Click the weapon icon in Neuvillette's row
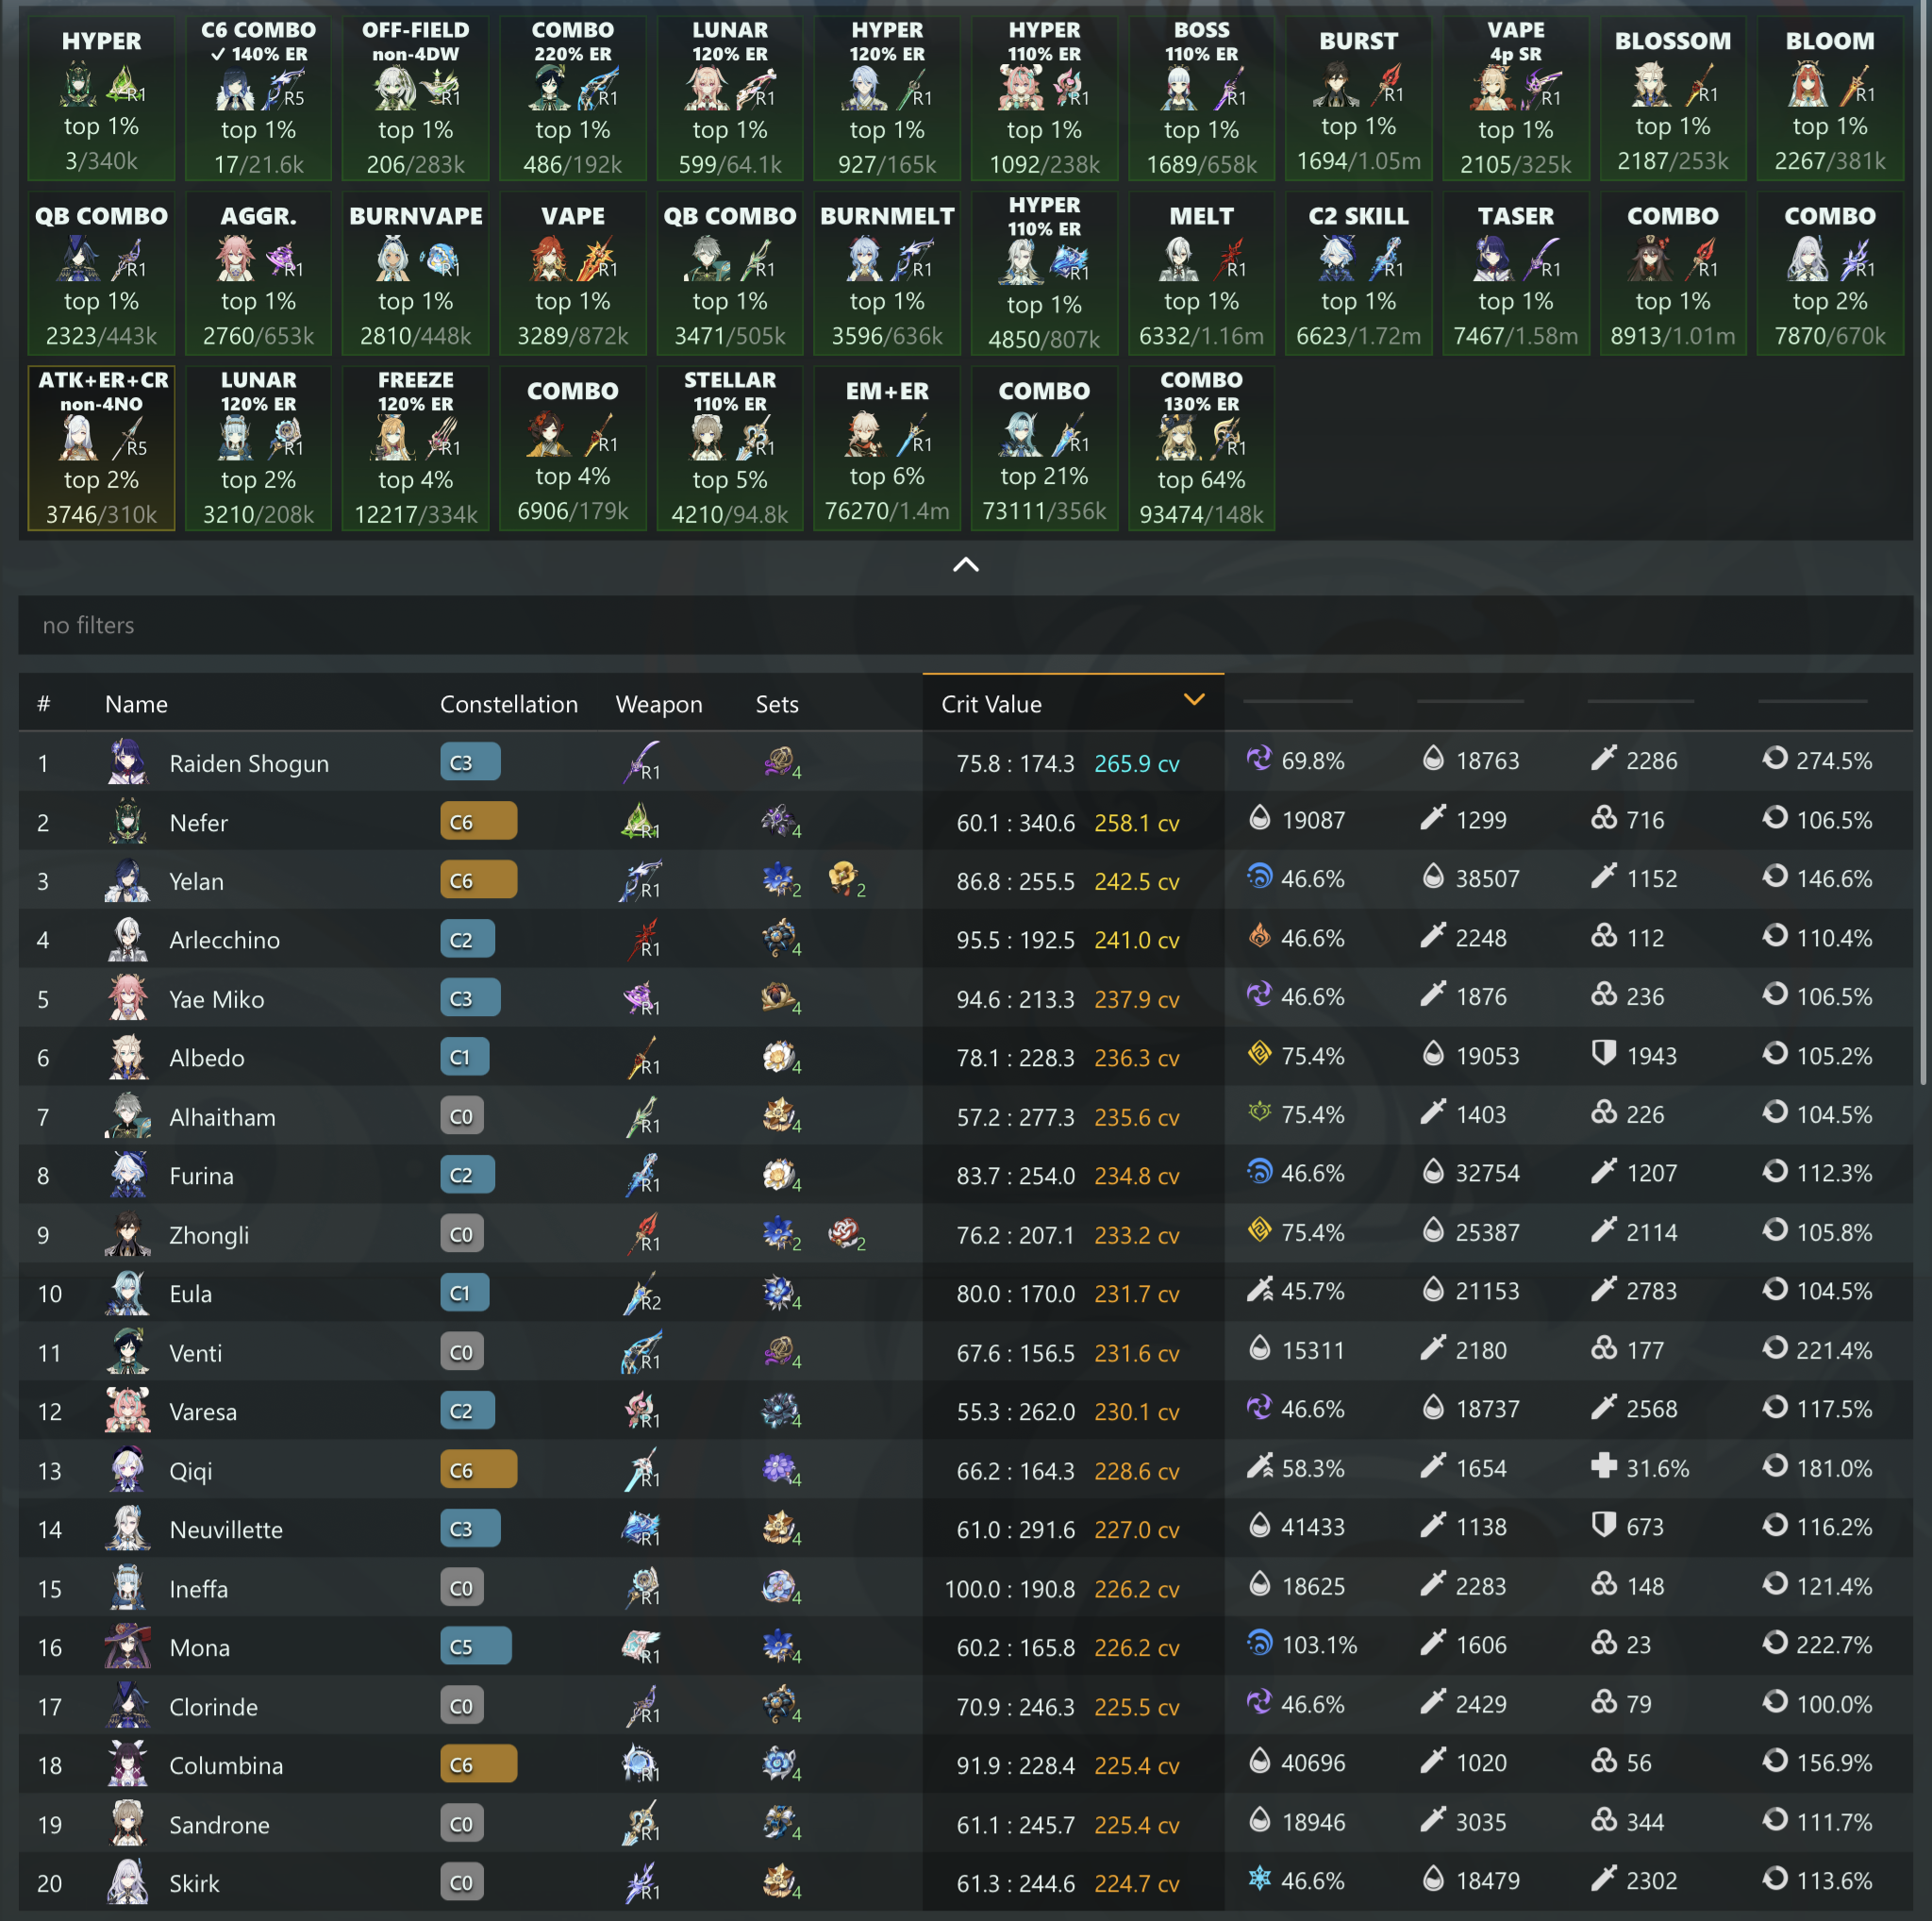The height and width of the screenshot is (1921, 1932). [641, 1529]
